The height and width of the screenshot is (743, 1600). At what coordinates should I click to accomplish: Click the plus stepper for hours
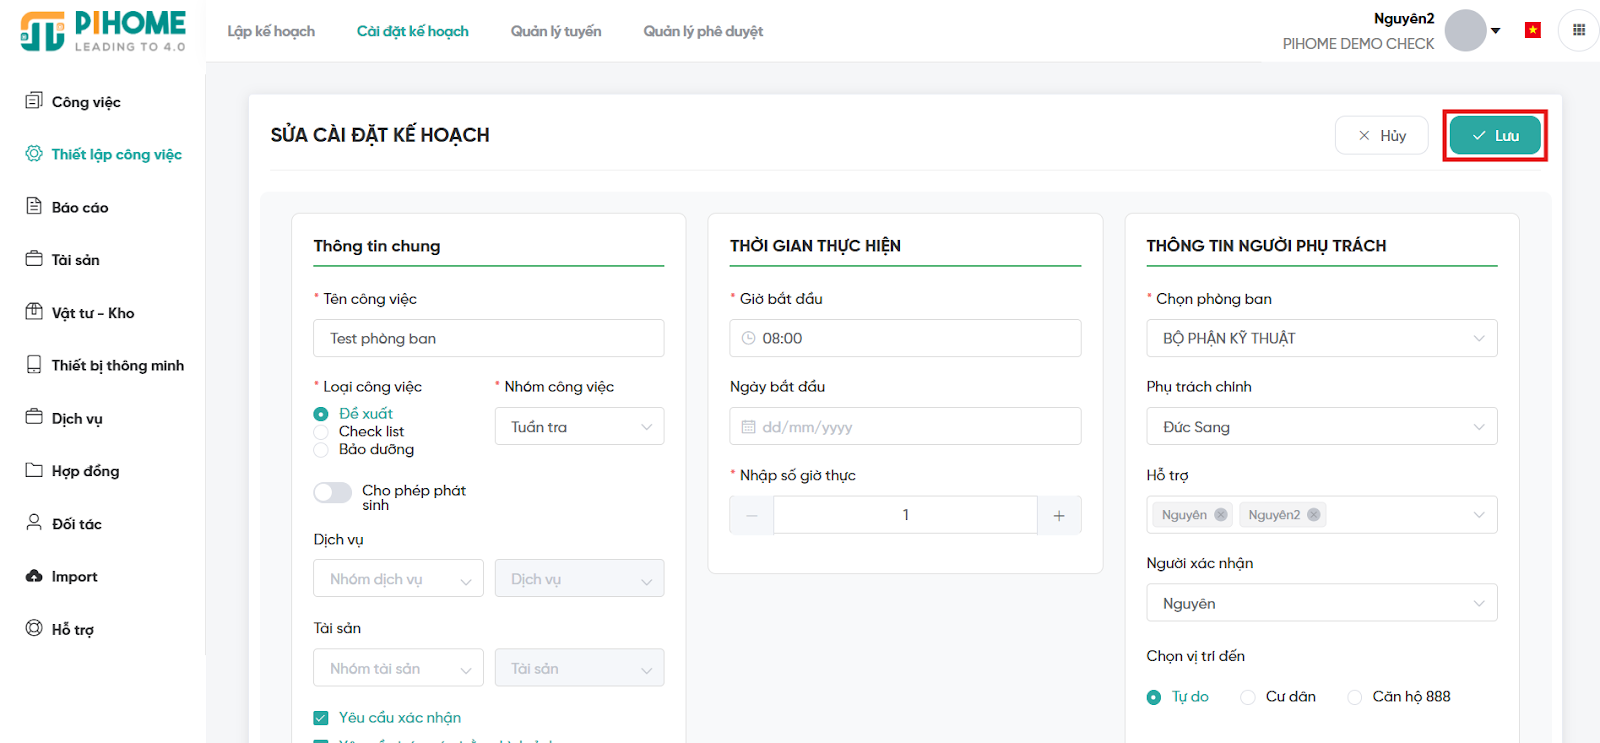coord(1059,516)
